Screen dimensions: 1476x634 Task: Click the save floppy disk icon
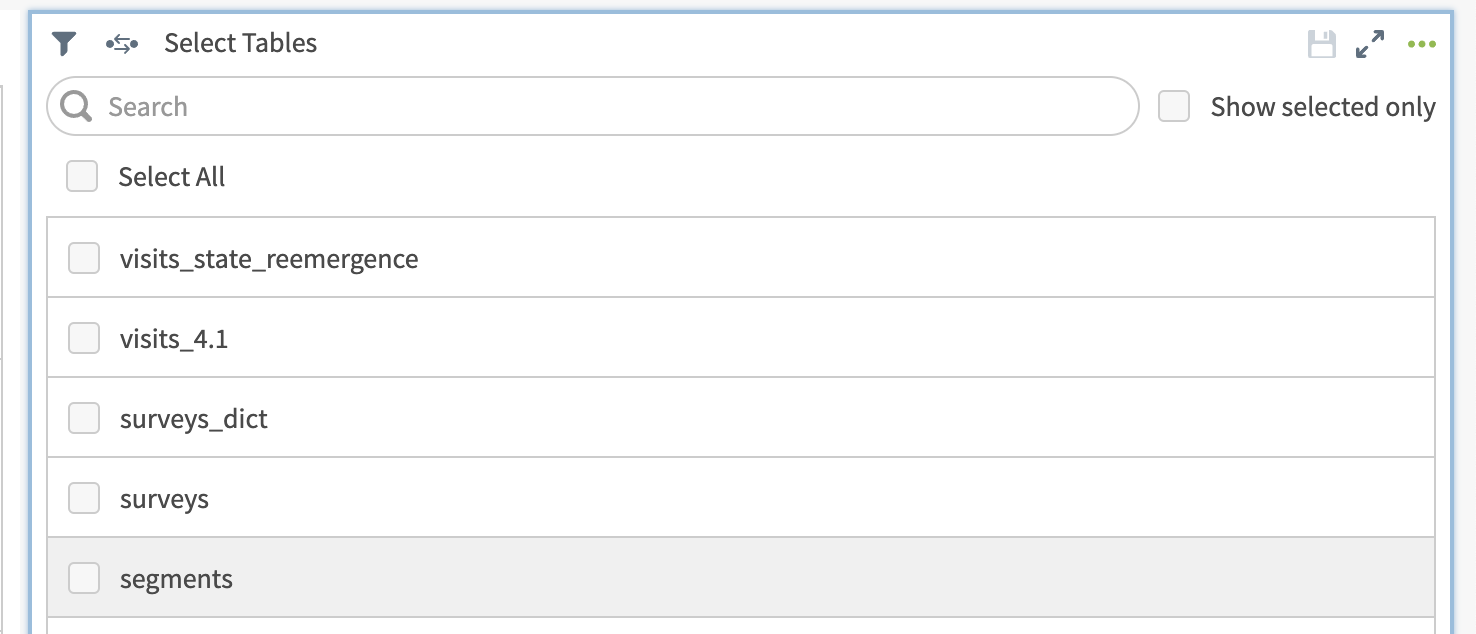tap(1322, 44)
